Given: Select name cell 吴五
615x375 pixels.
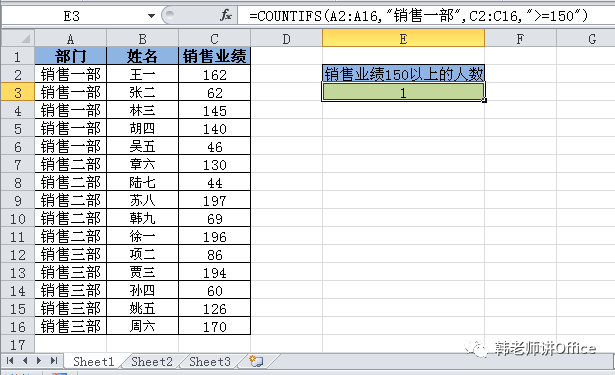Looking at the screenshot, I should click(x=142, y=146).
